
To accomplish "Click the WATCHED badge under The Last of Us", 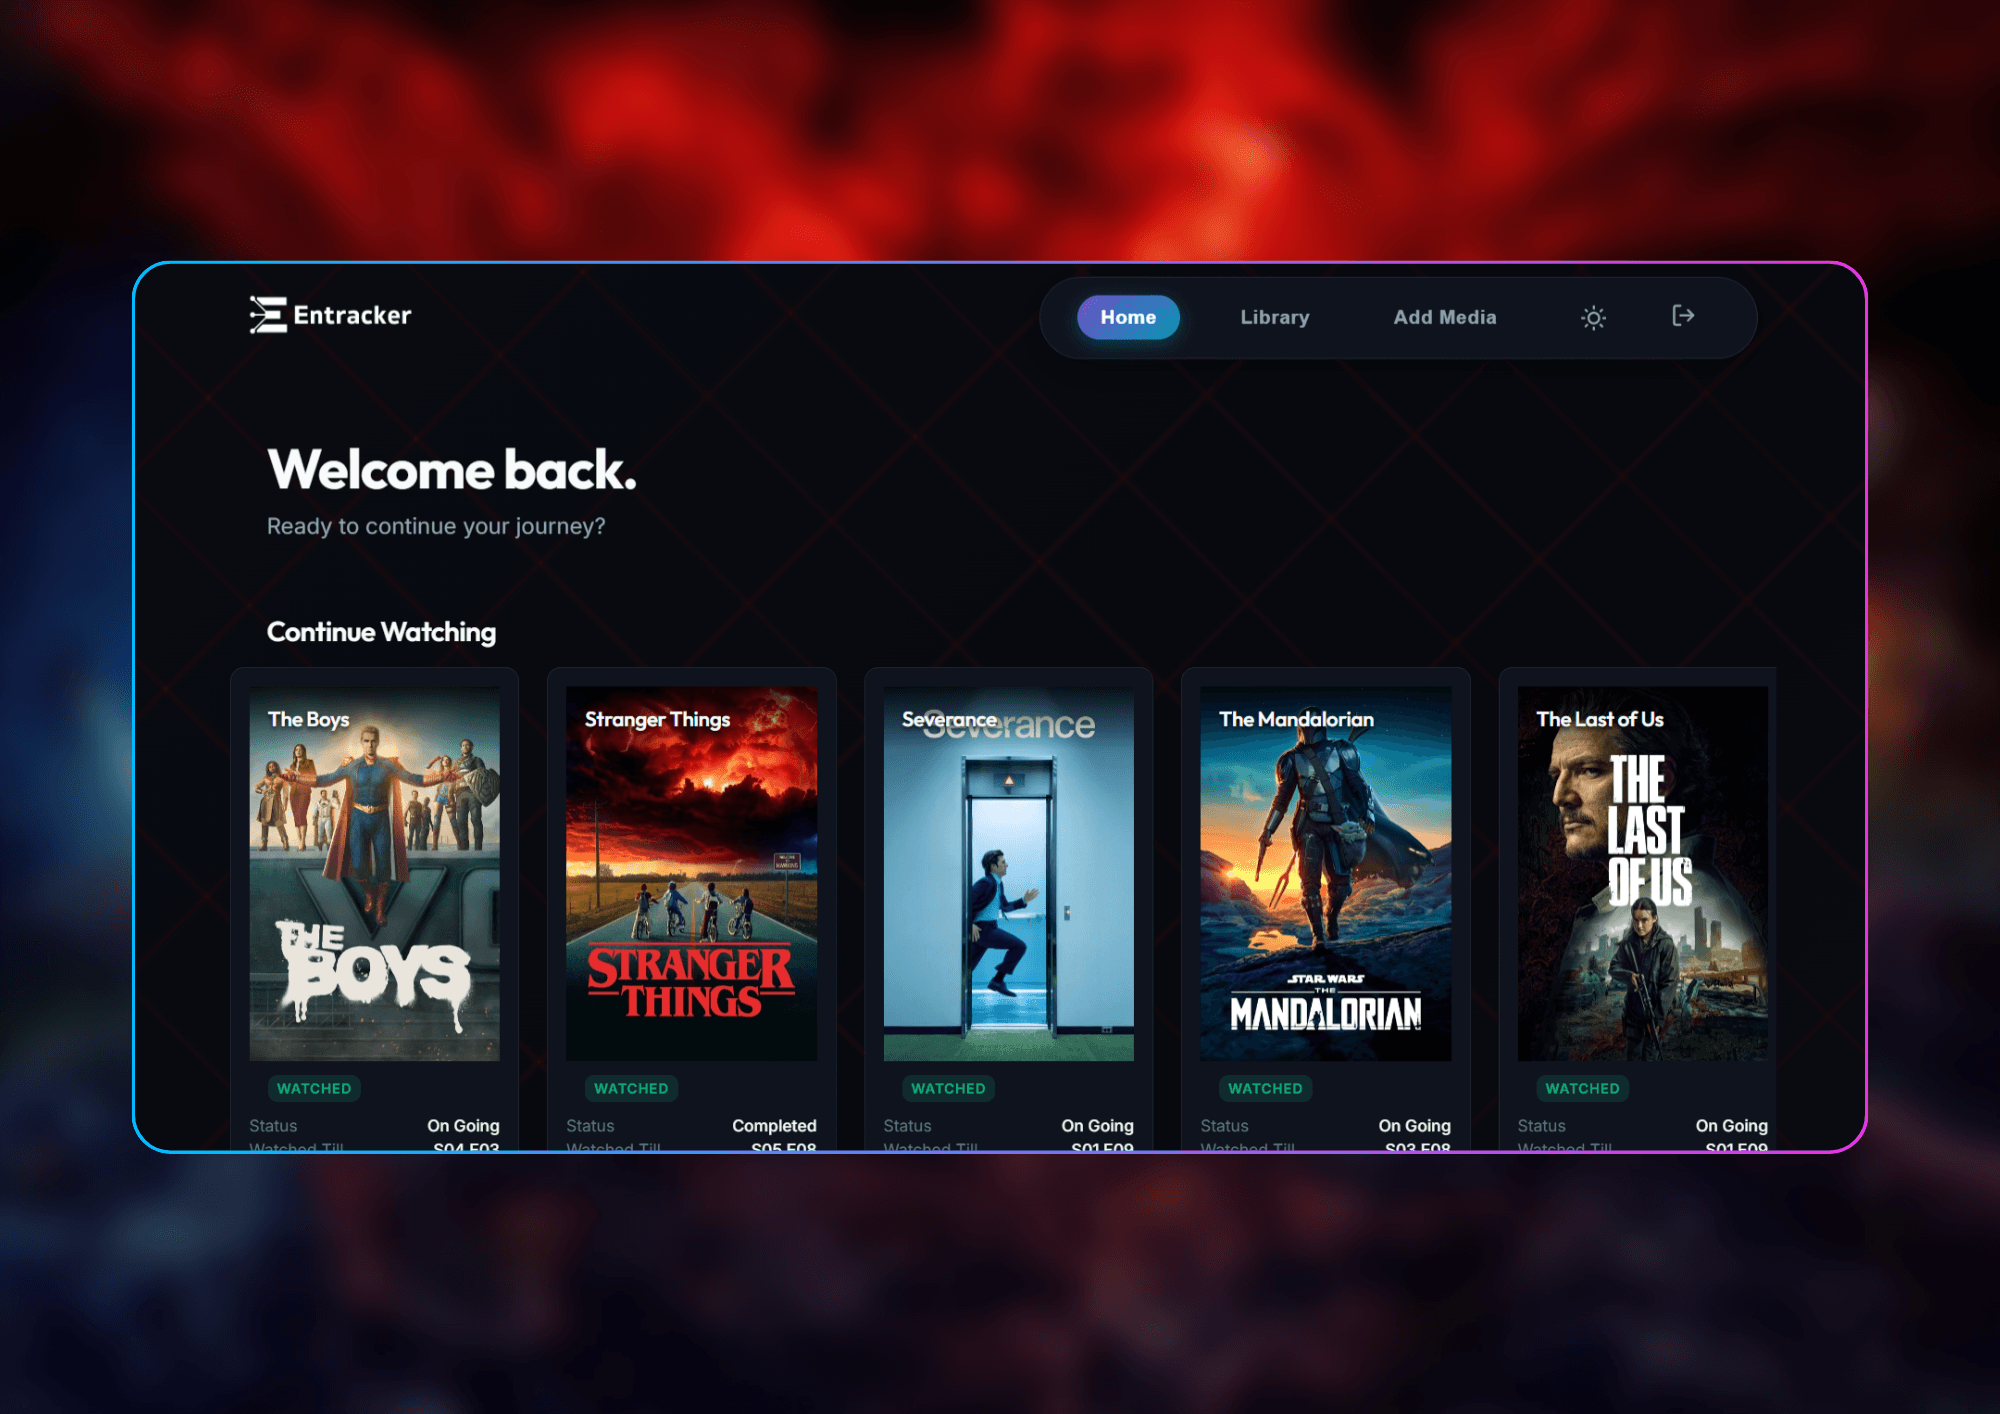I will point(1582,1088).
